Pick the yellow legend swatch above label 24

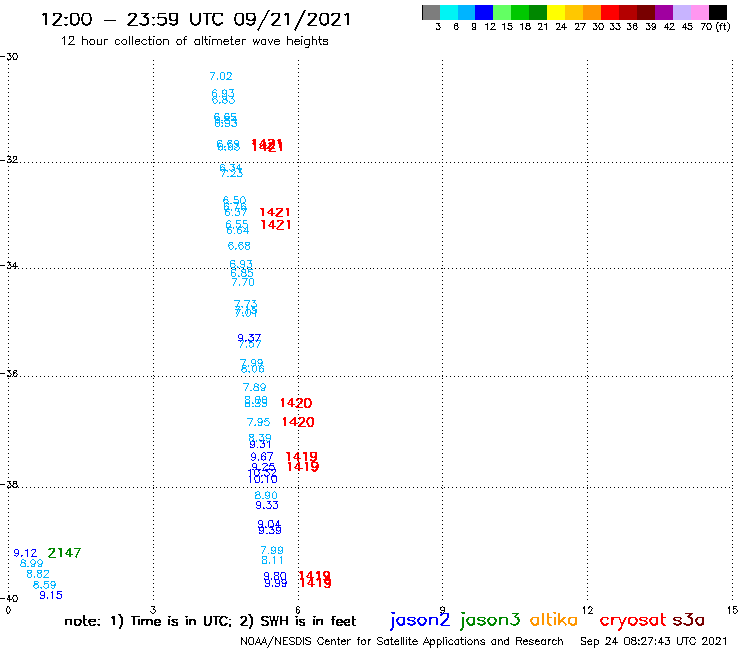556,12
